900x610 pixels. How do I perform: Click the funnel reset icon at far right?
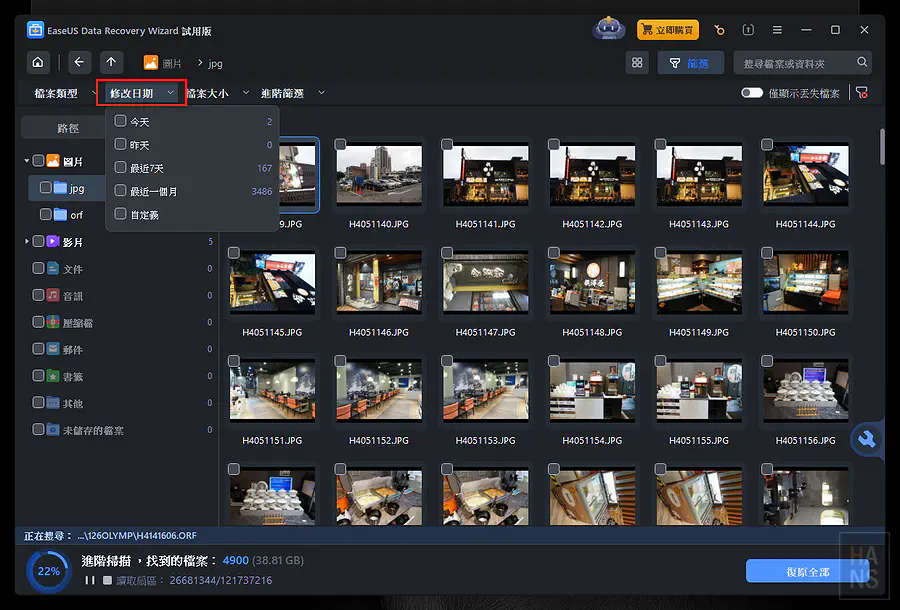point(862,93)
